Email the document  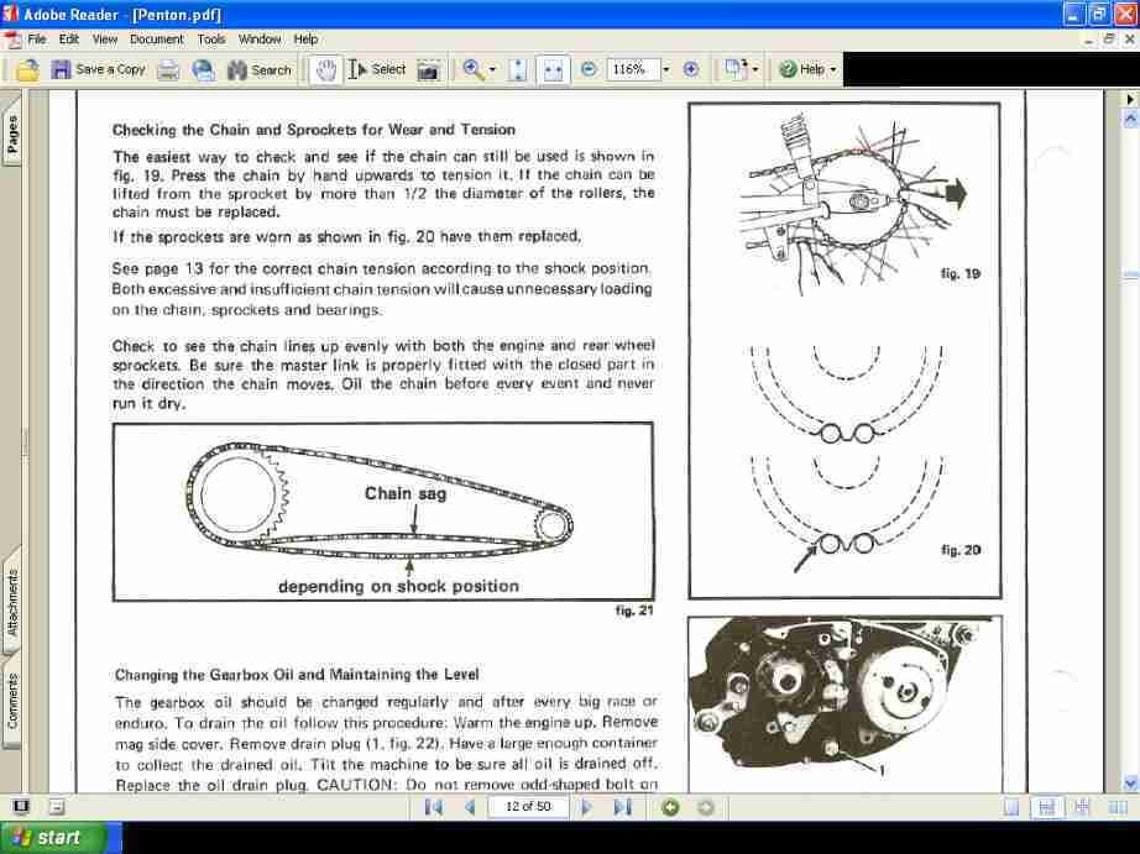202,69
